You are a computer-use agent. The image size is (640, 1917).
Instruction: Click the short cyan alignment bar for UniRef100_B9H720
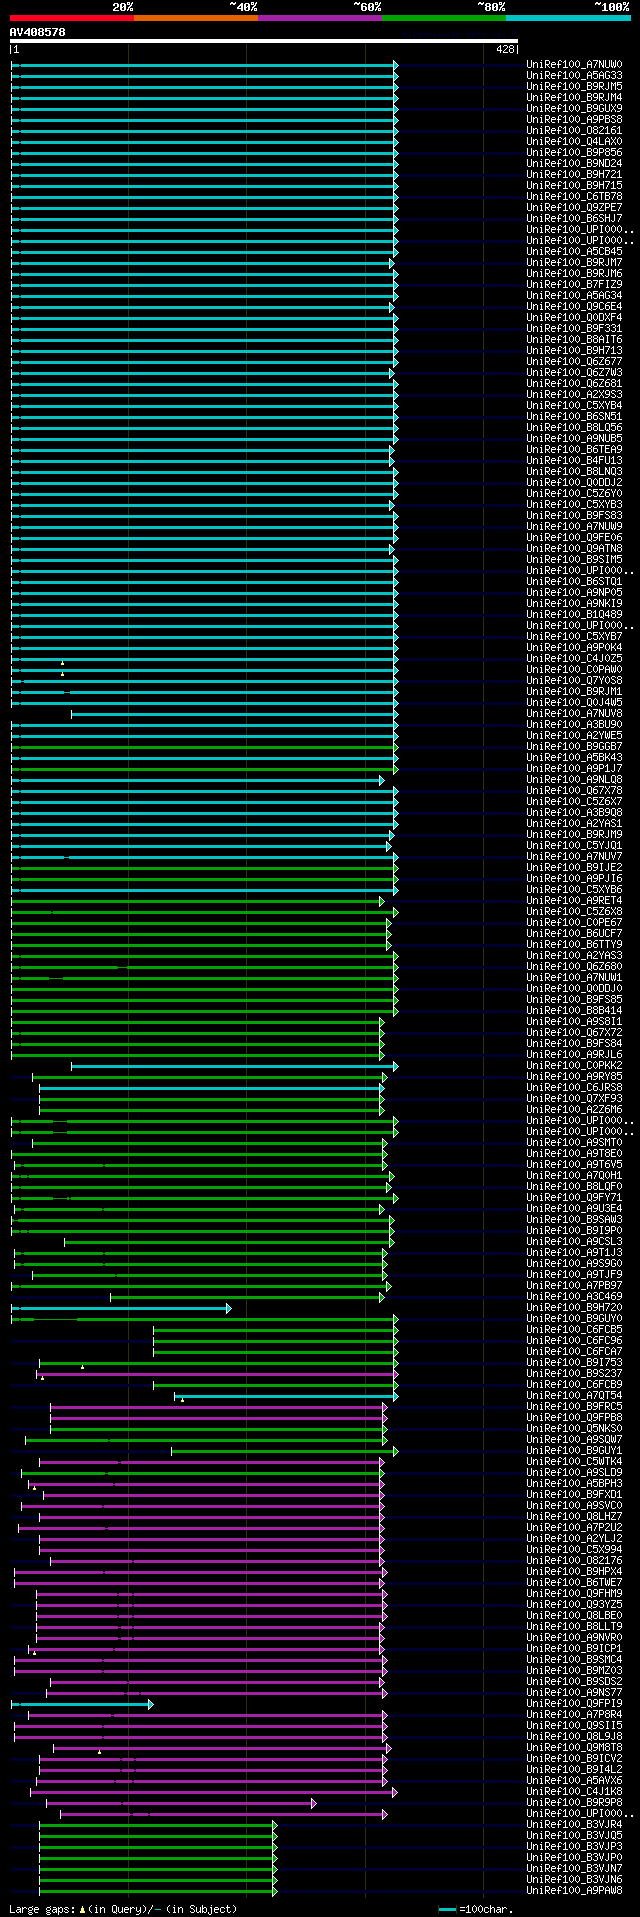121,1308
